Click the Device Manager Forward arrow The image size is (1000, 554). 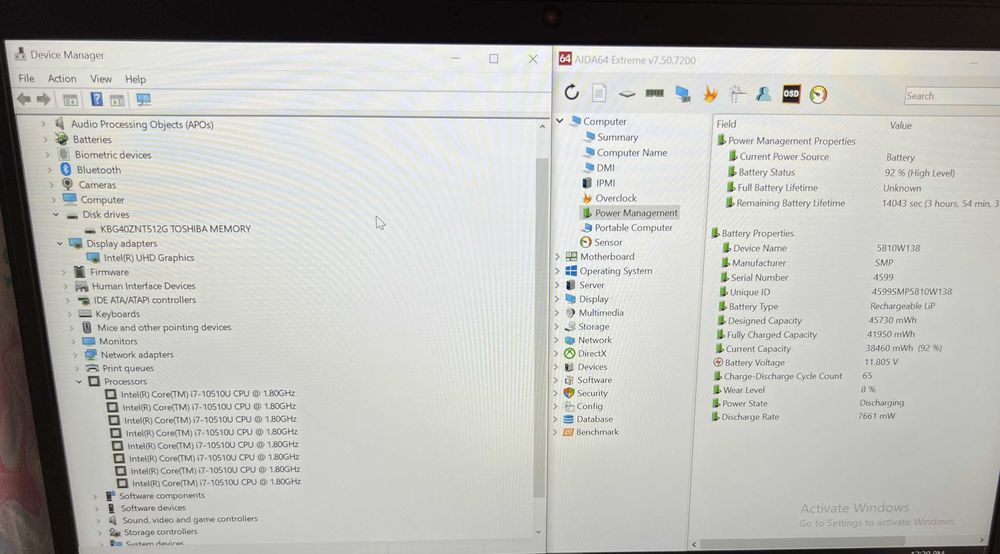click(x=43, y=99)
